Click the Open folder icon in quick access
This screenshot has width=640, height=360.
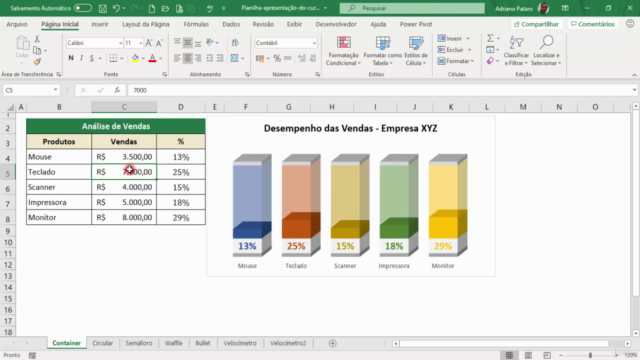(165, 8)
